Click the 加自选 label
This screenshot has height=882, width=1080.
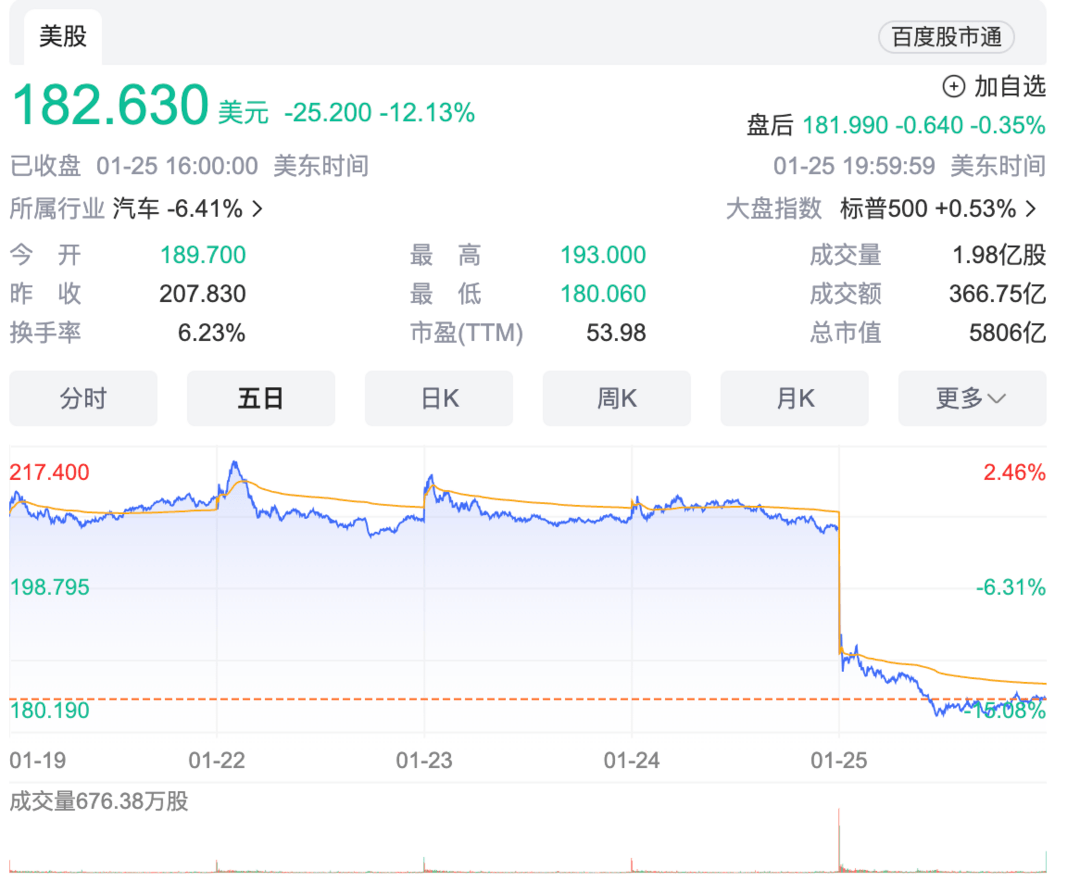1010,87
